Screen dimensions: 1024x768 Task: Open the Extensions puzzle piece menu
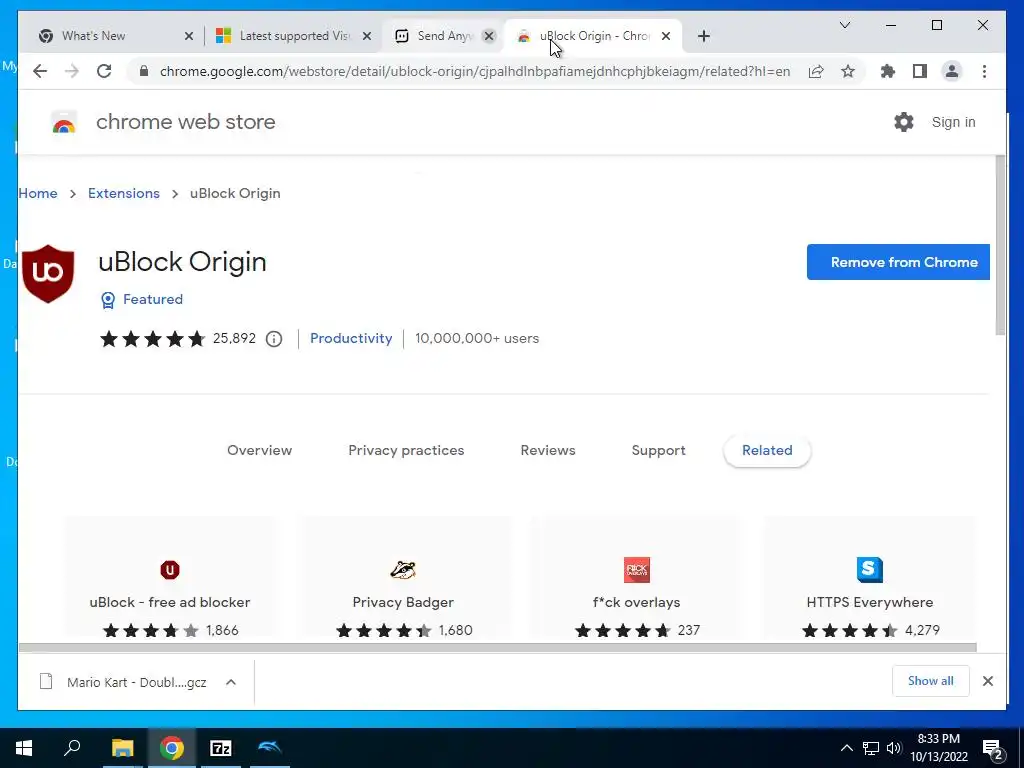pyautogui.click(x=888, y=71)
